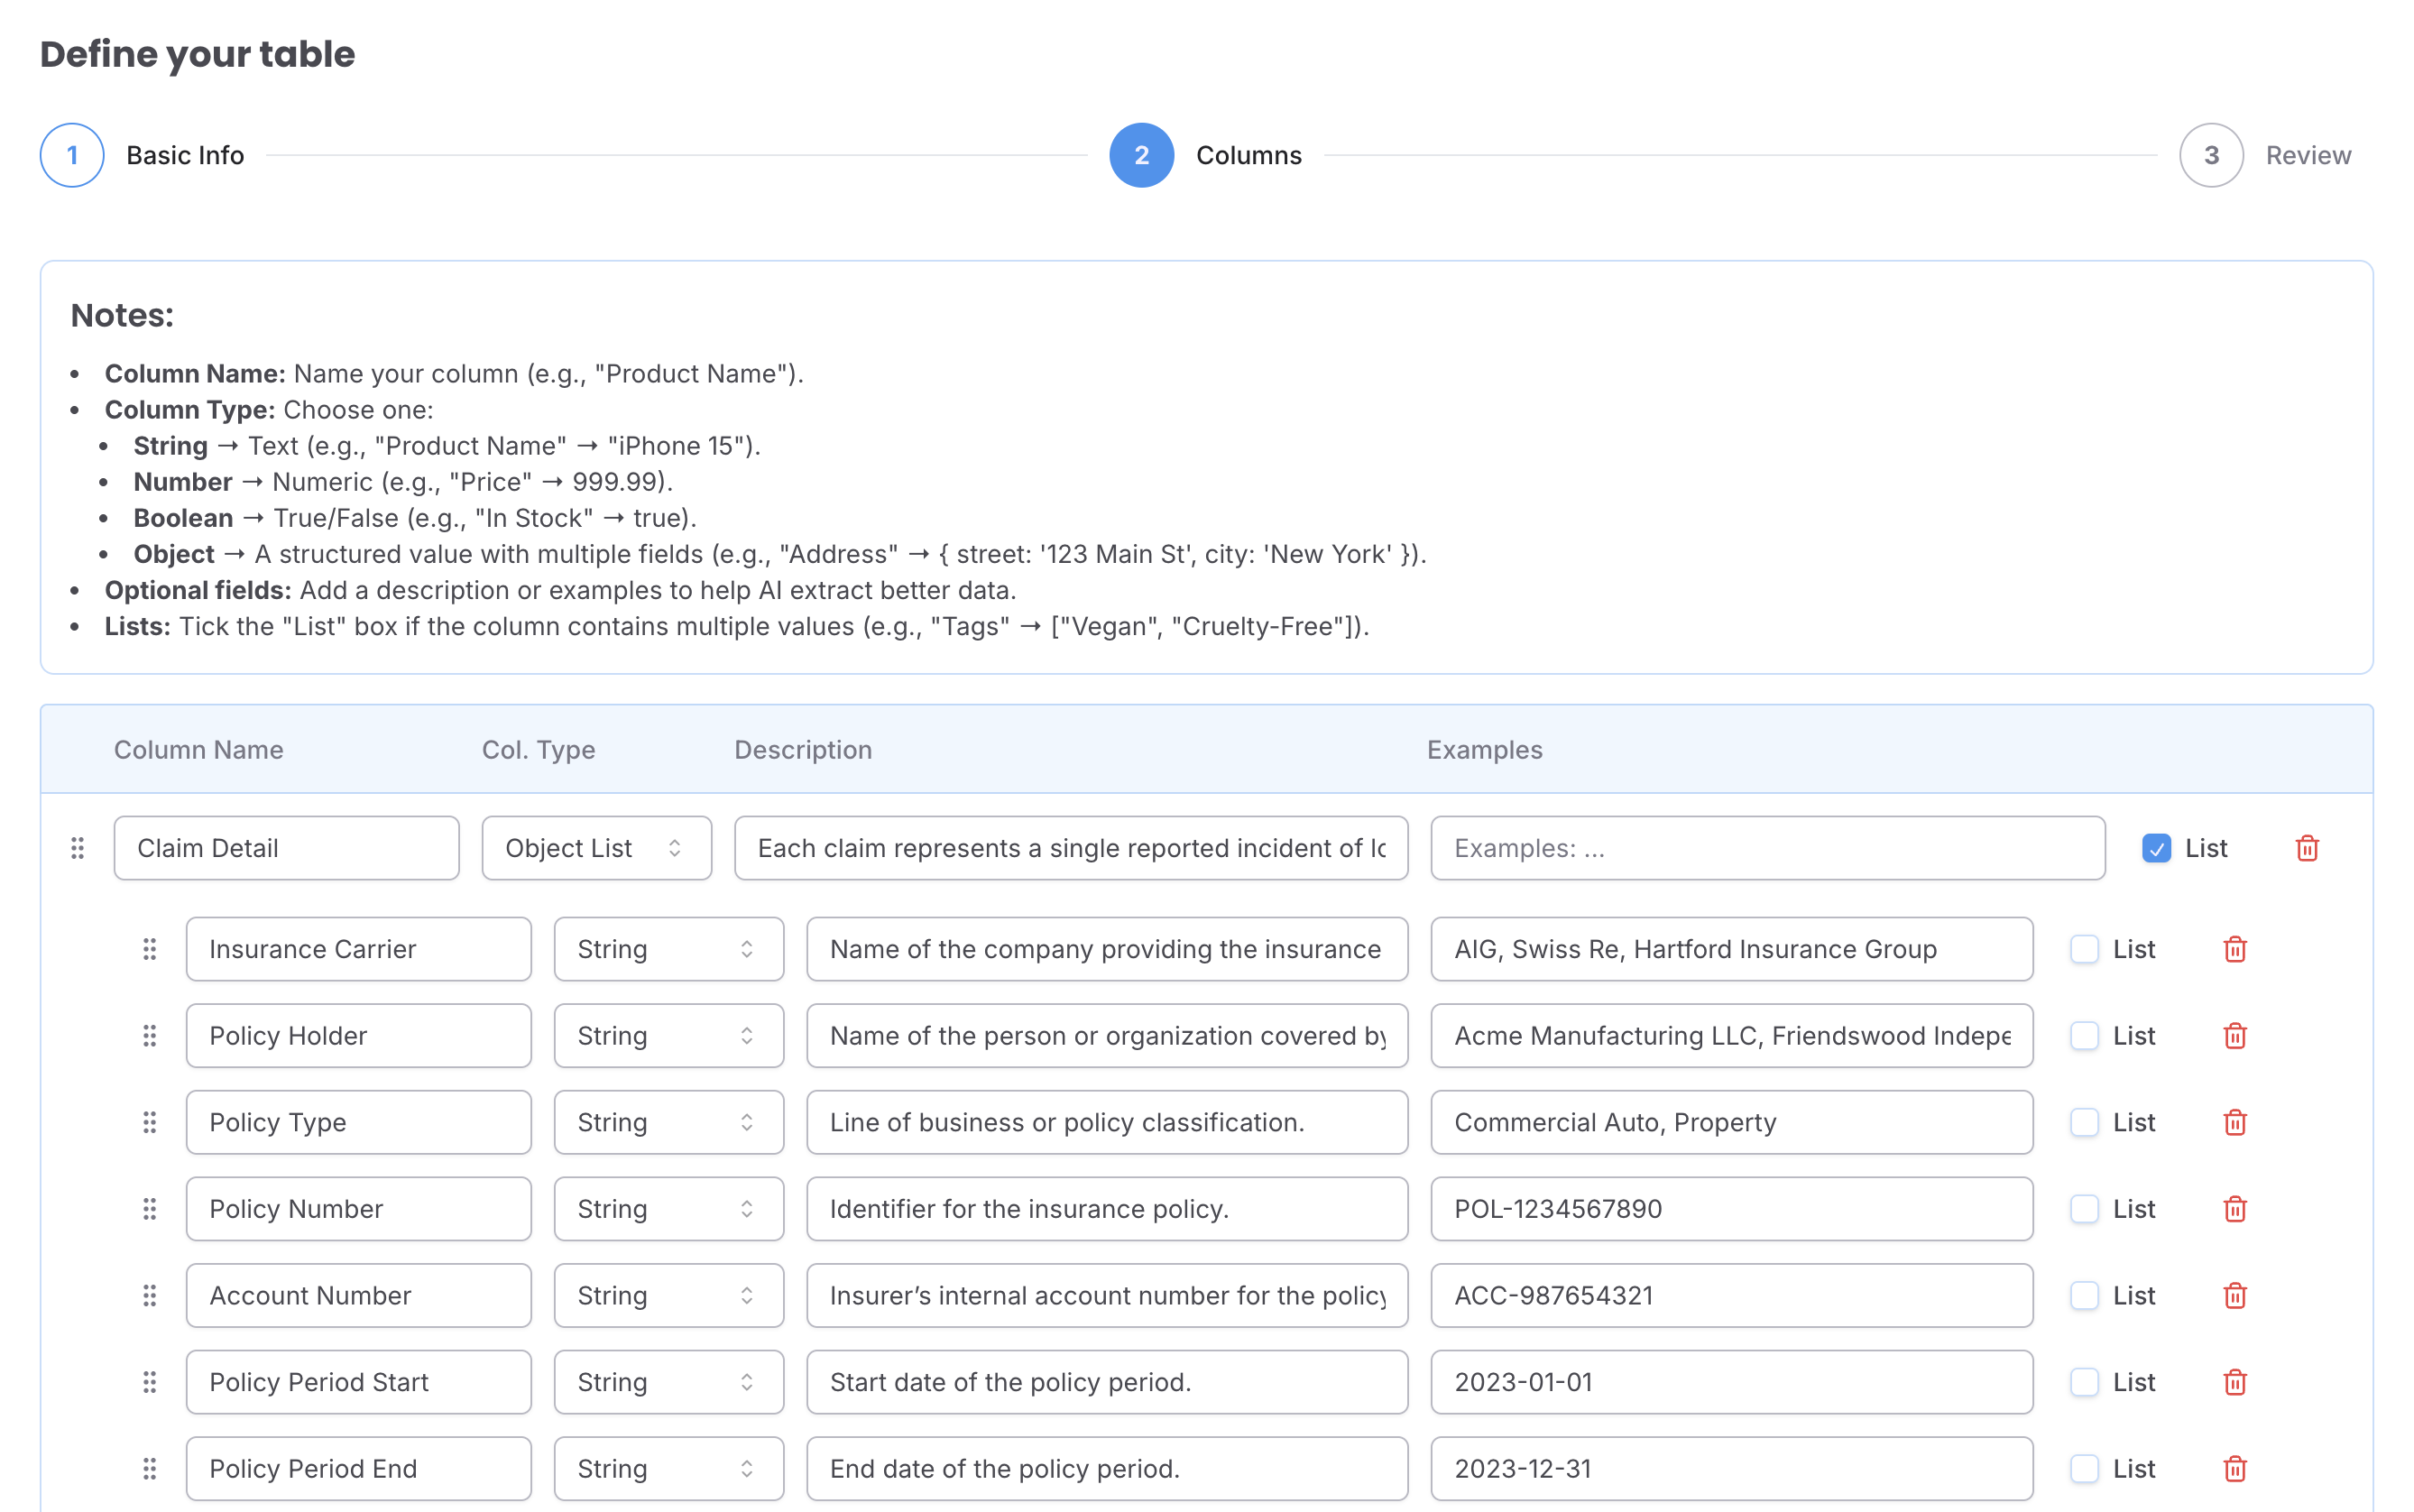The width and height of the screenshot is (2414, 1512).
Task: Edit the AIG, Swiss Re examples field
Action: pos(1732,949)
